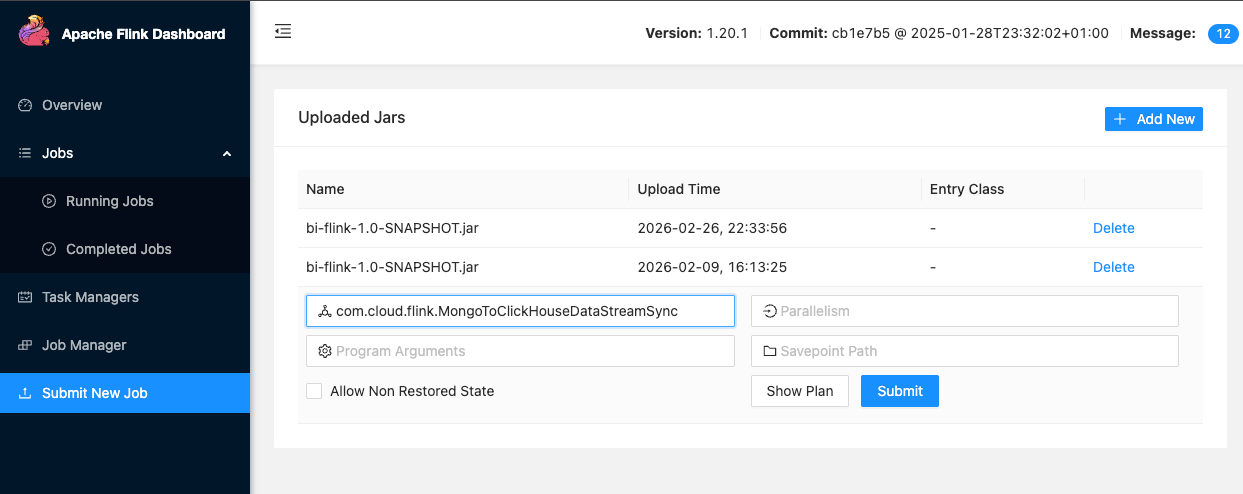Click the Apache Flink squirrel logo
This screenshot has width=1243, height=494.
tap(34, 33)
